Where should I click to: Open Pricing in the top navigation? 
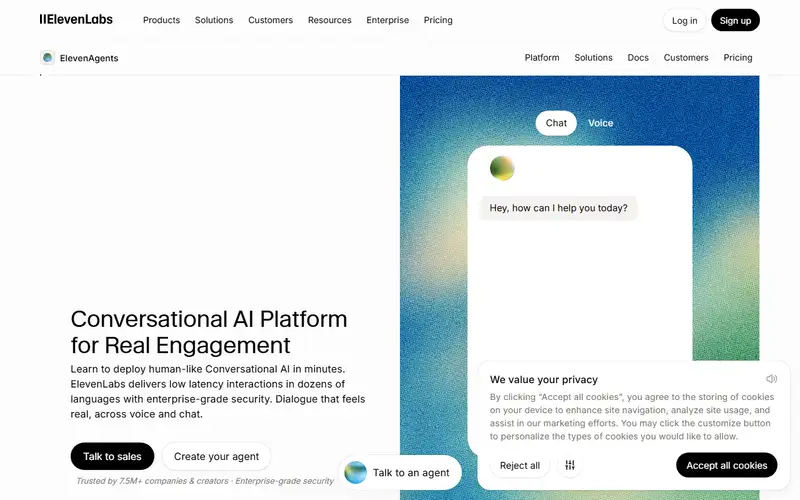tap(438, 20)
